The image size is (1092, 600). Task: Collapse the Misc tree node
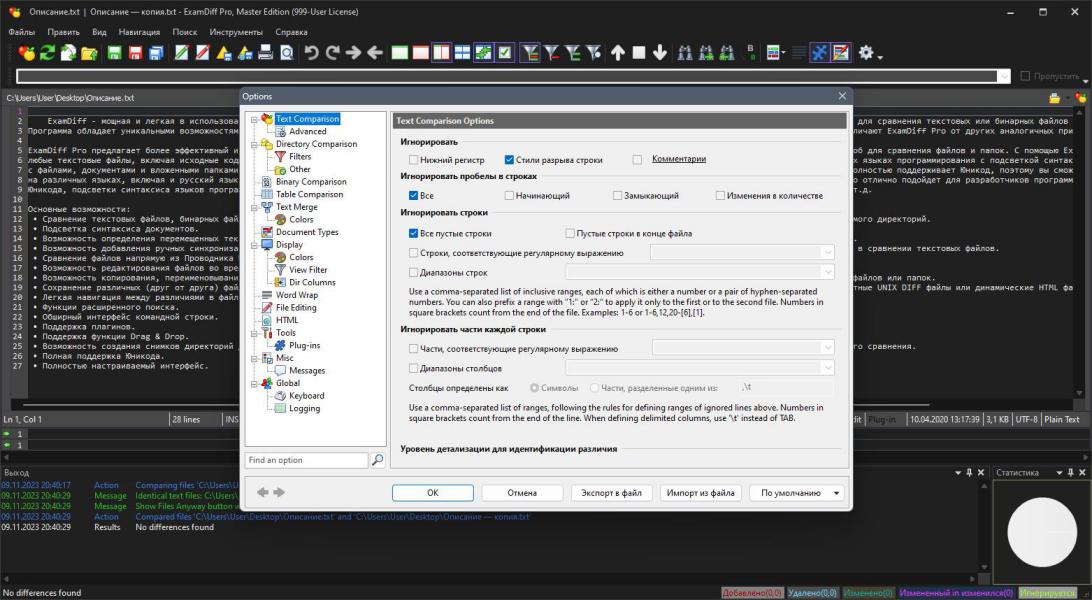click(x=255, y=358)
